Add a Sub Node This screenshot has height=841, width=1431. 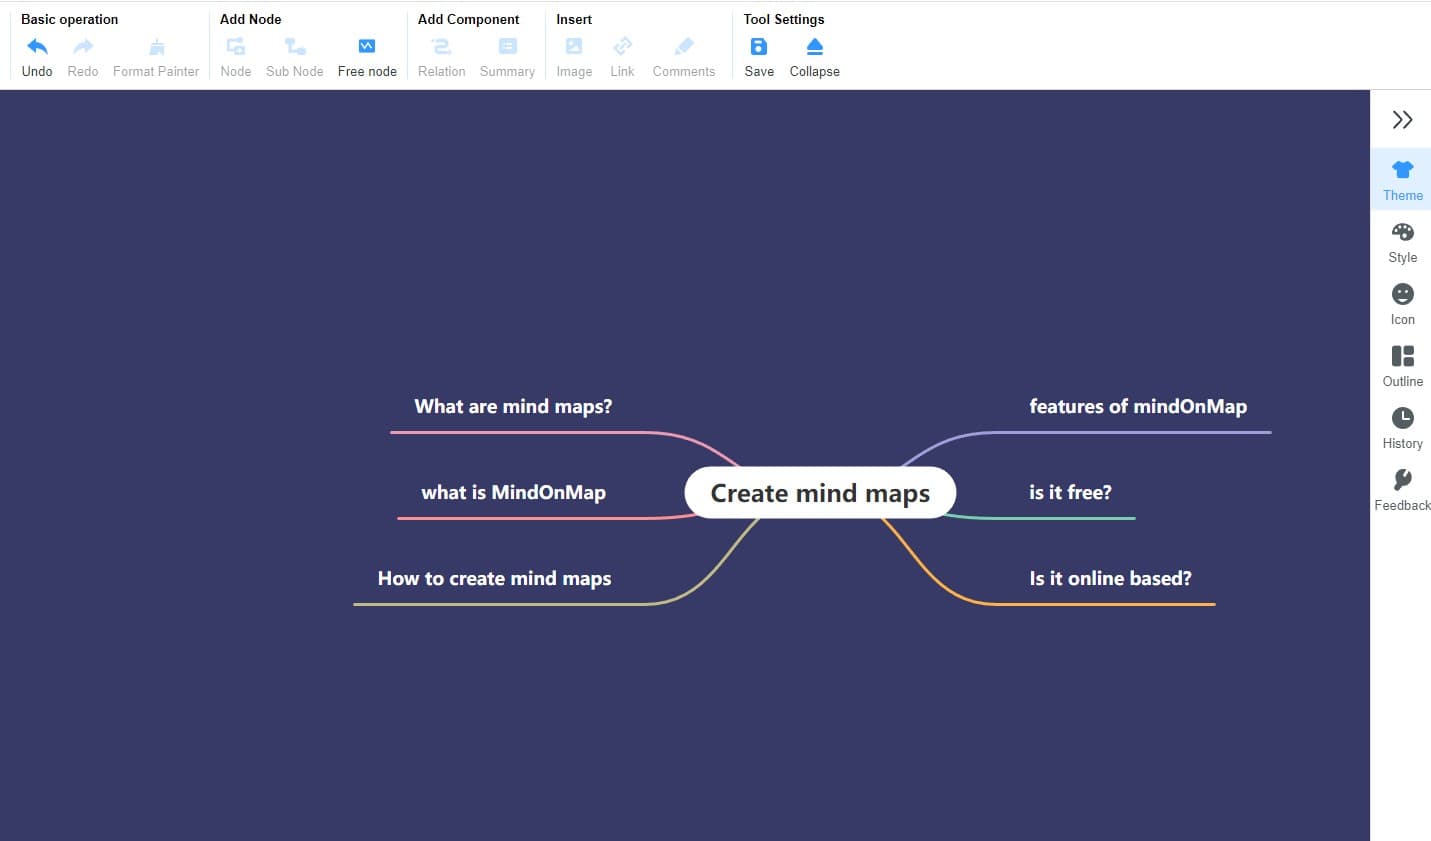tap(294, 46)
